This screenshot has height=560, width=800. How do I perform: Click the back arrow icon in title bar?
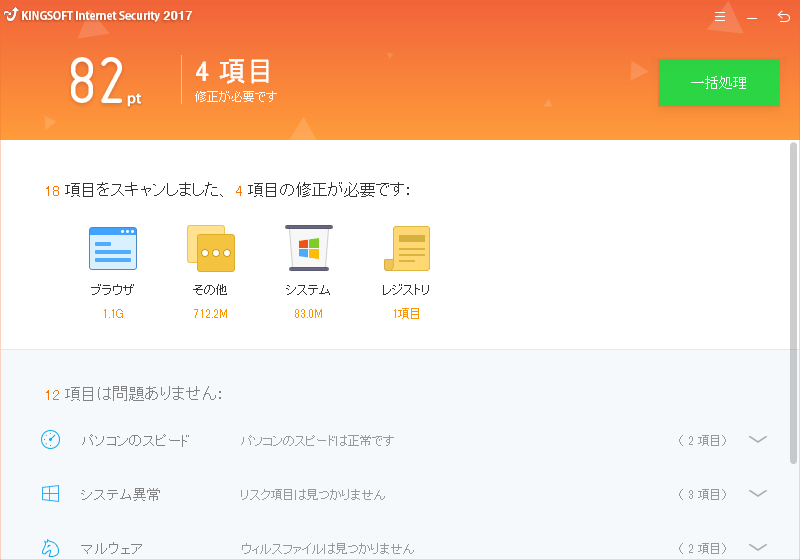pyautogui.click(x=783, y=17)
